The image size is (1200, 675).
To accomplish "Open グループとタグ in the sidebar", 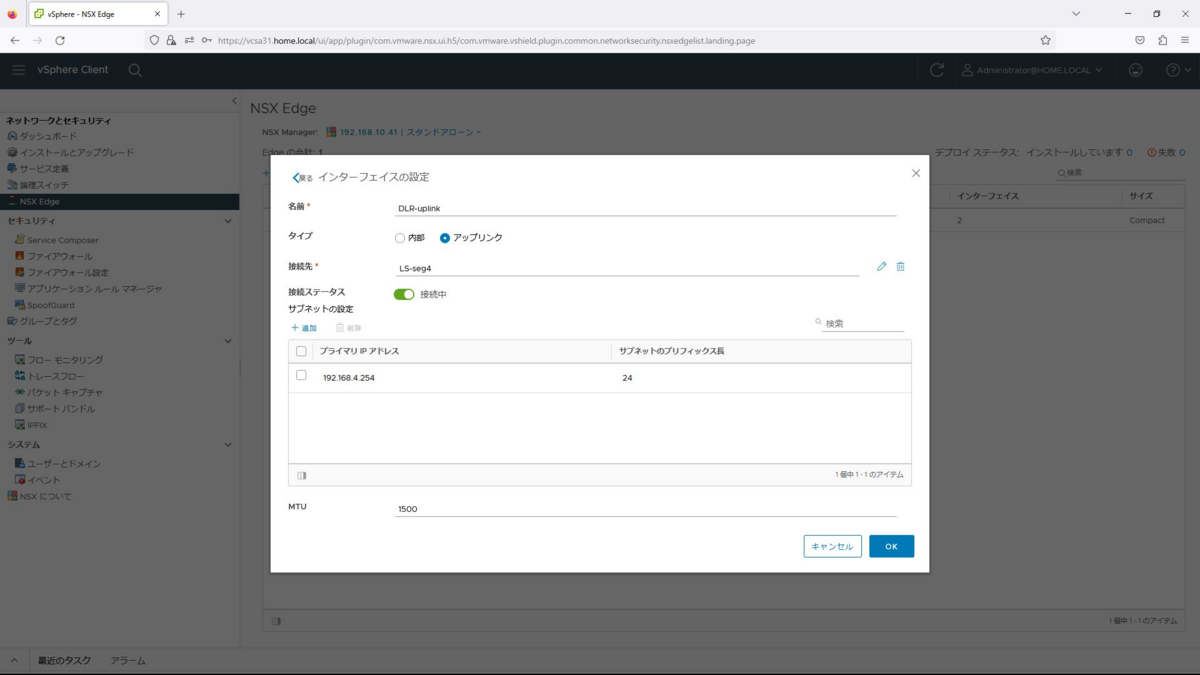I will coord(49,321).
